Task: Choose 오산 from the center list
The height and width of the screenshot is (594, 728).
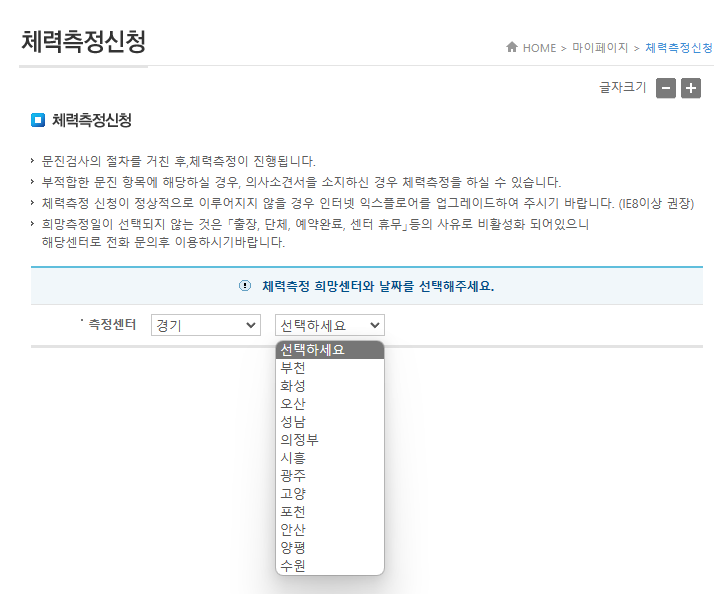Action: 330,404
